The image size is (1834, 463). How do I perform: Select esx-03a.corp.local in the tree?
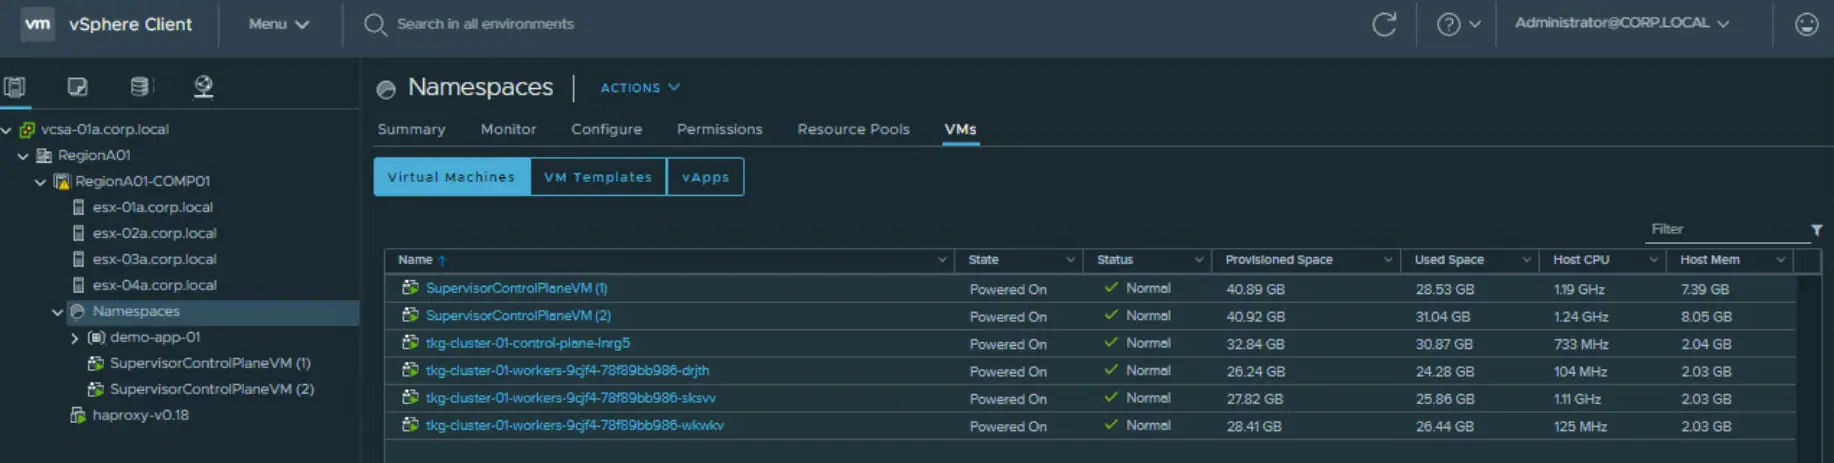click(x=154, y=260)
